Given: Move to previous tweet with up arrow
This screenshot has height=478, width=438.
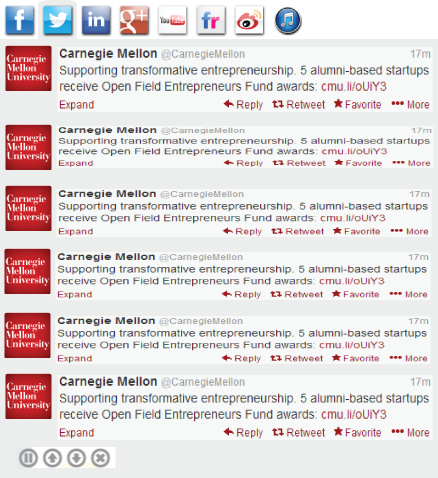Looking at the screenshot, I should pos(52,458).
